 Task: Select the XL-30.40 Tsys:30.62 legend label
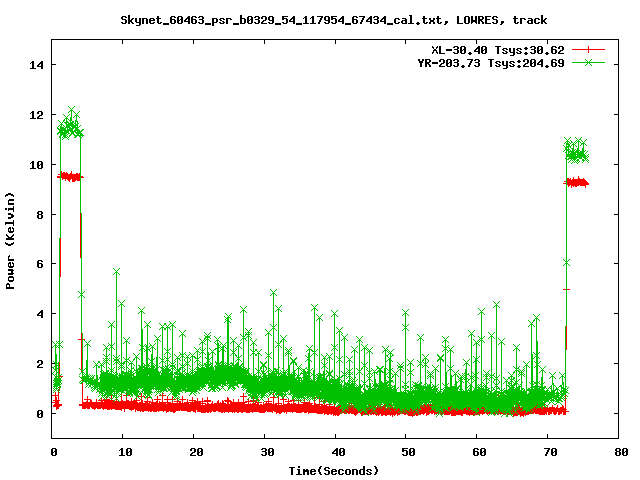498,50
